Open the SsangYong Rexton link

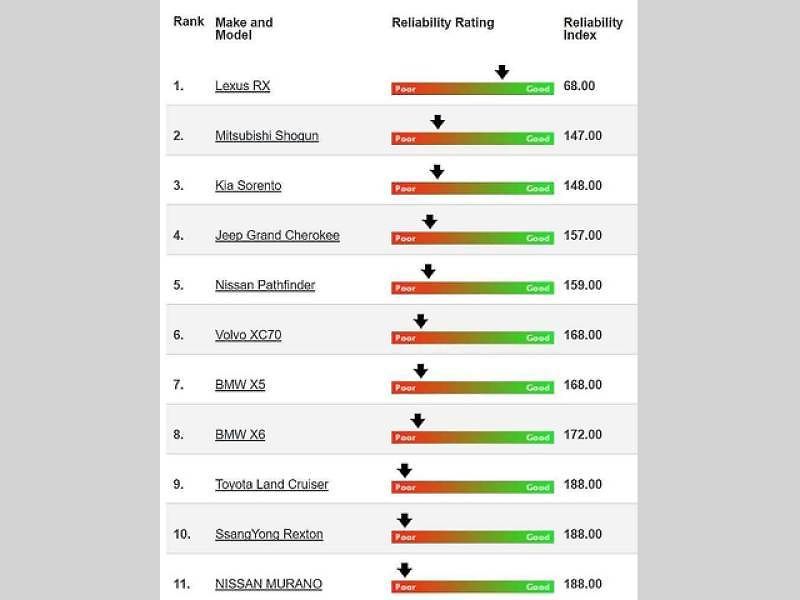tap(269, 534)
